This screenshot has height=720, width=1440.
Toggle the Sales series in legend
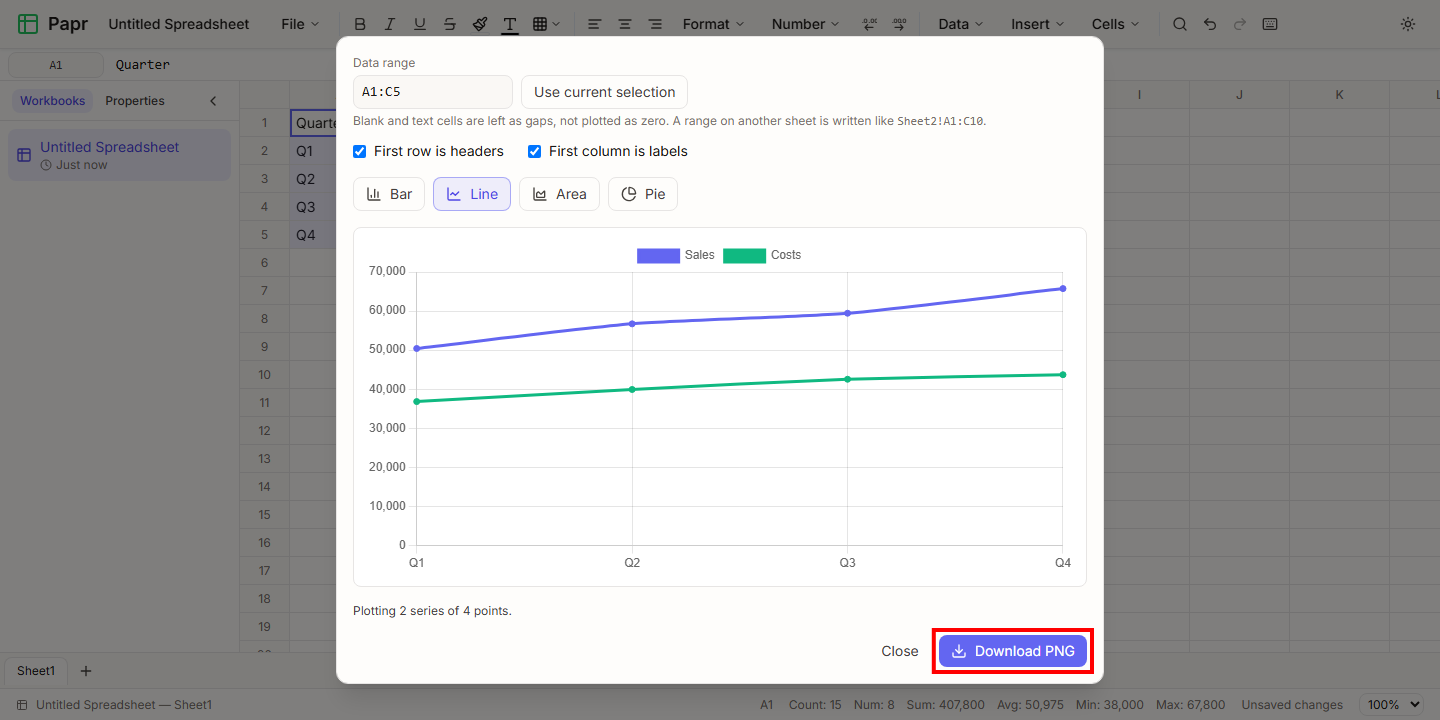coord(676,255)
